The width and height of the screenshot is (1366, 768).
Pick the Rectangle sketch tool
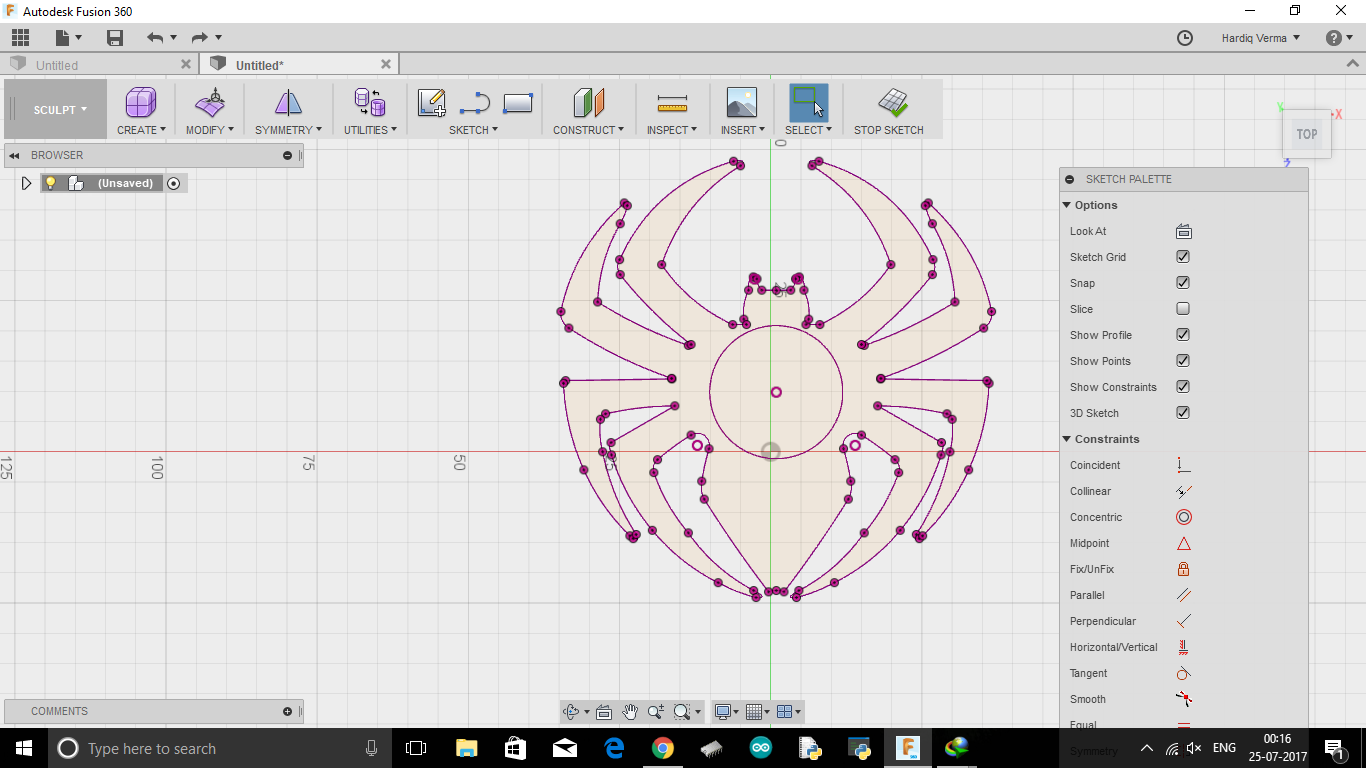tap(518, 102)
